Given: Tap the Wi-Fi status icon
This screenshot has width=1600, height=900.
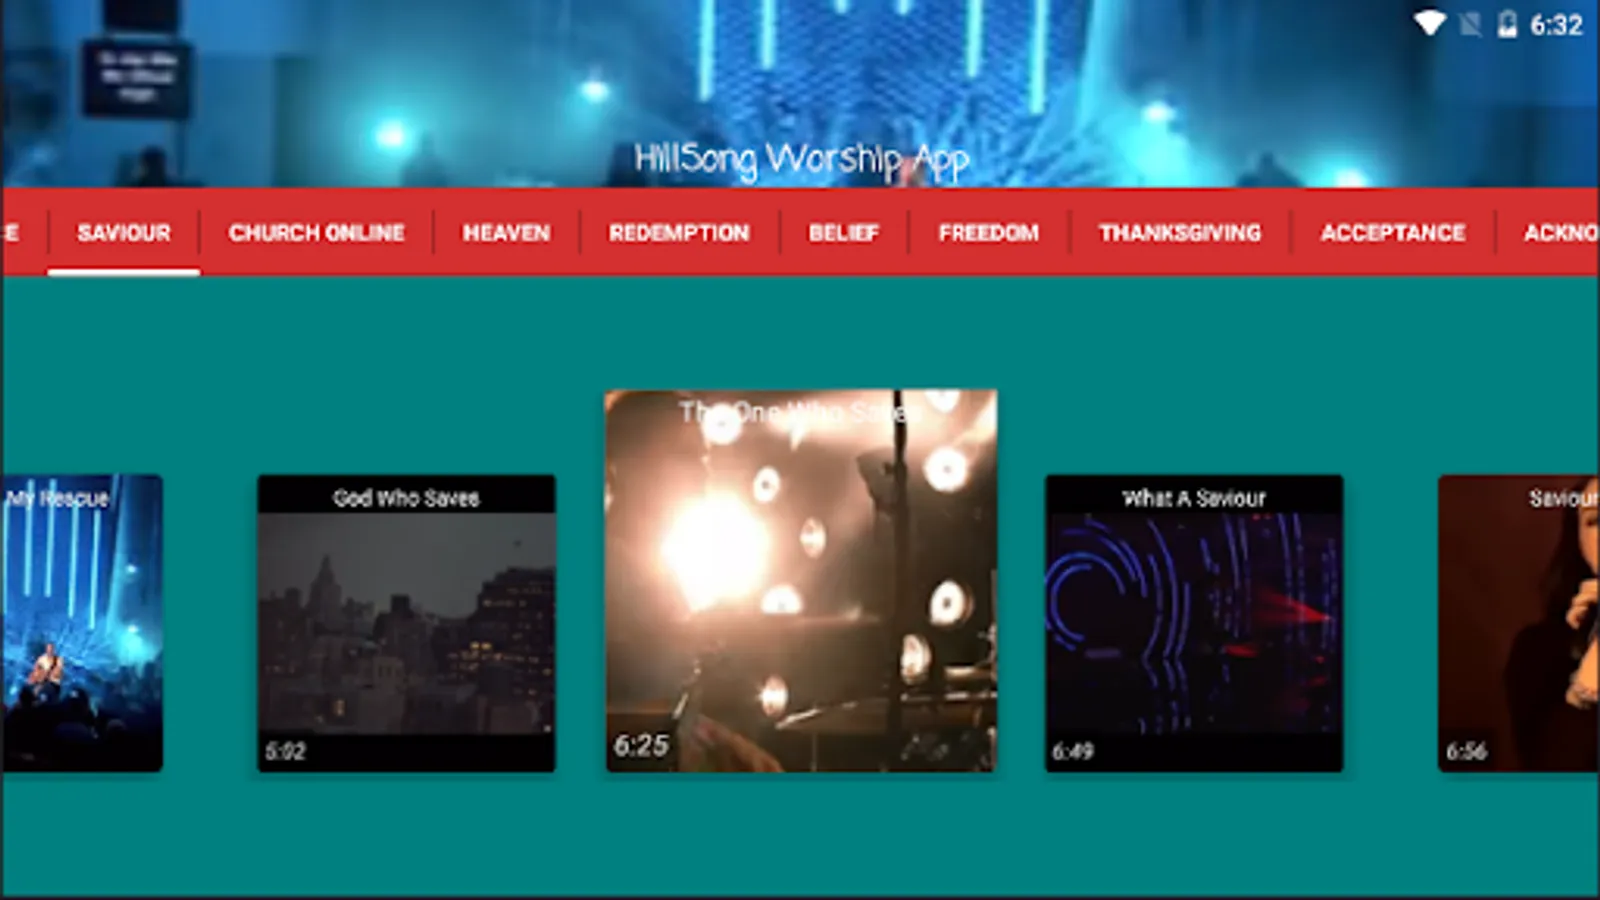Looking at the screenshot, I should [1430, 24].
